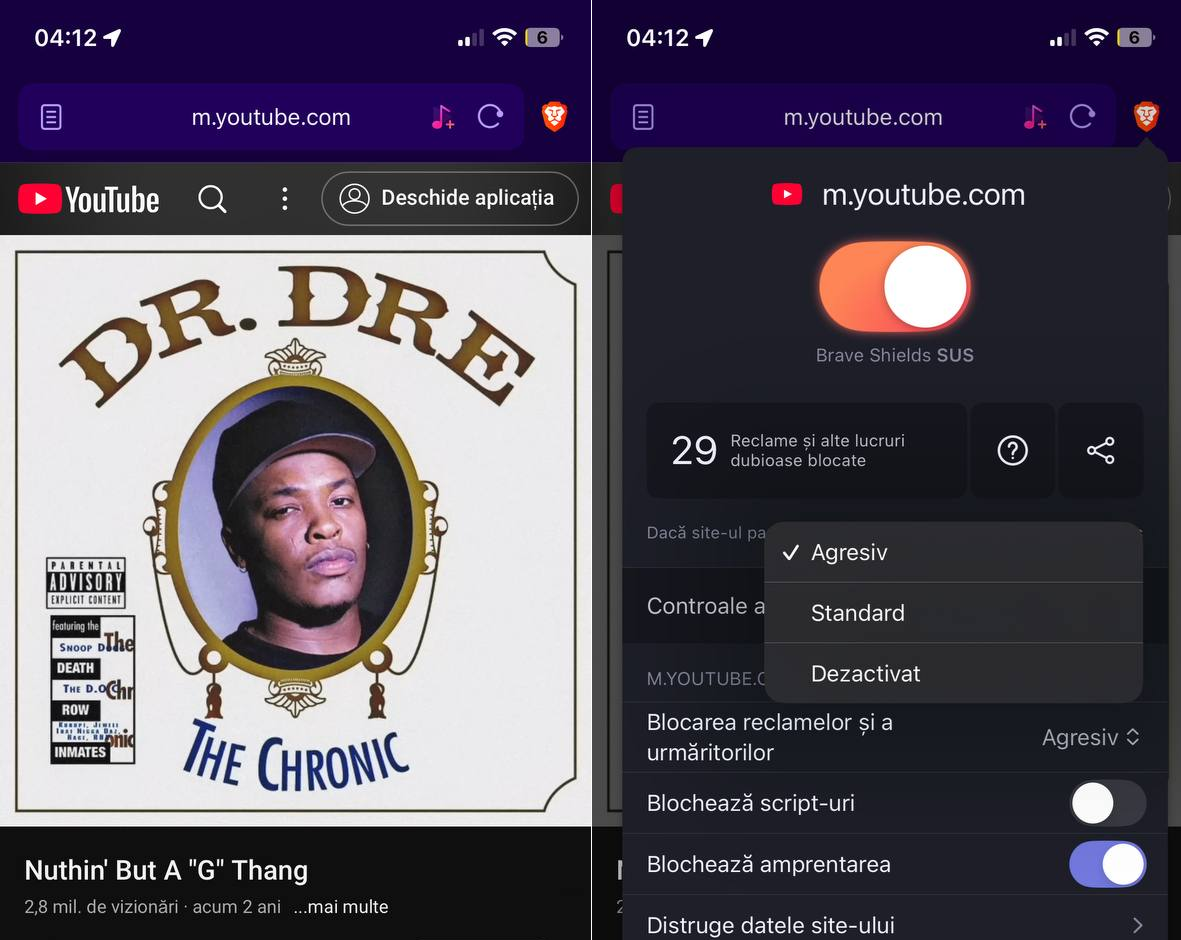This screenshot has height=940, width=1181.
Task: Open Distruge datele site-ului chevron
Action: (x=1137, y=925)
